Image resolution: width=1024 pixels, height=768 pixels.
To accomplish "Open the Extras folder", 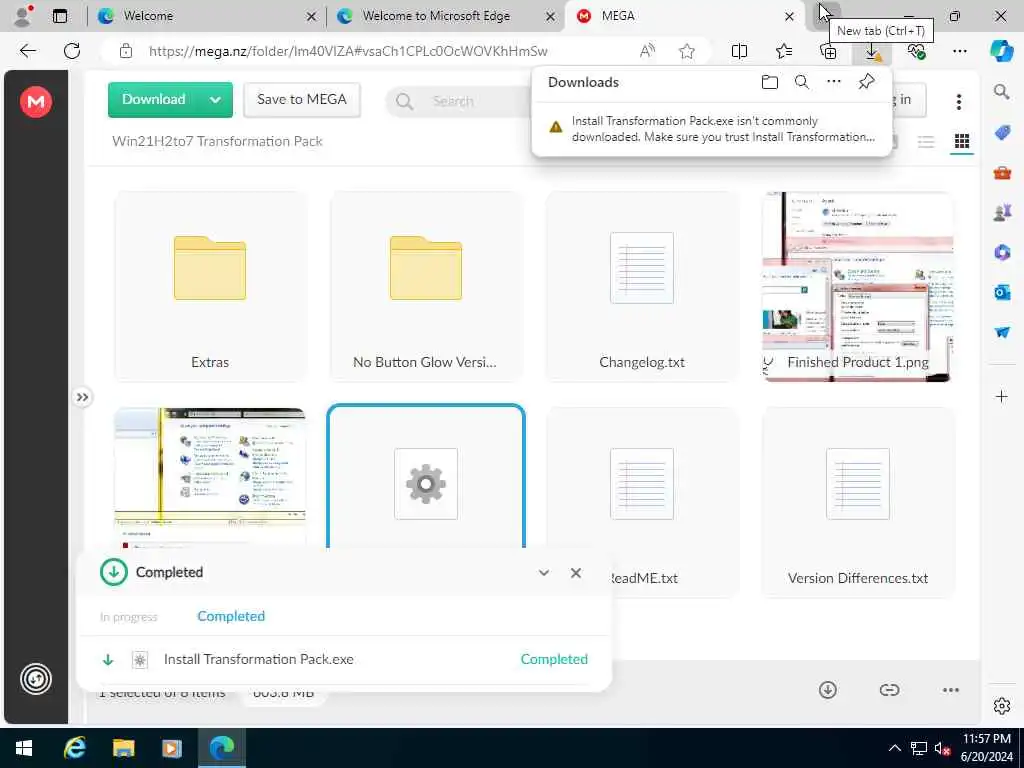I will [210, 287].
